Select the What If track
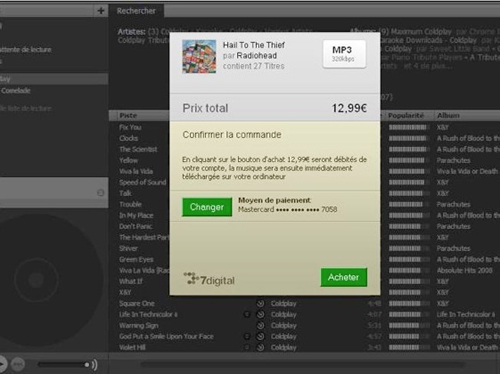 131,281
